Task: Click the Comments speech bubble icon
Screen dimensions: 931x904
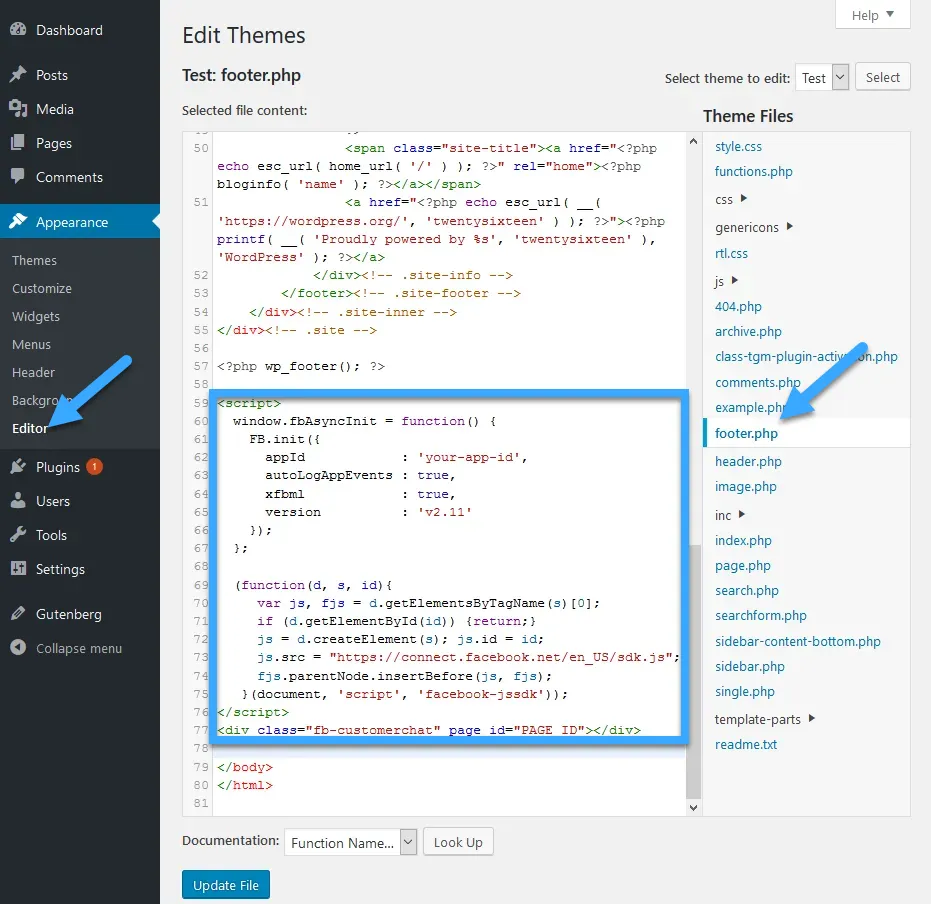Action: (18, 177)
